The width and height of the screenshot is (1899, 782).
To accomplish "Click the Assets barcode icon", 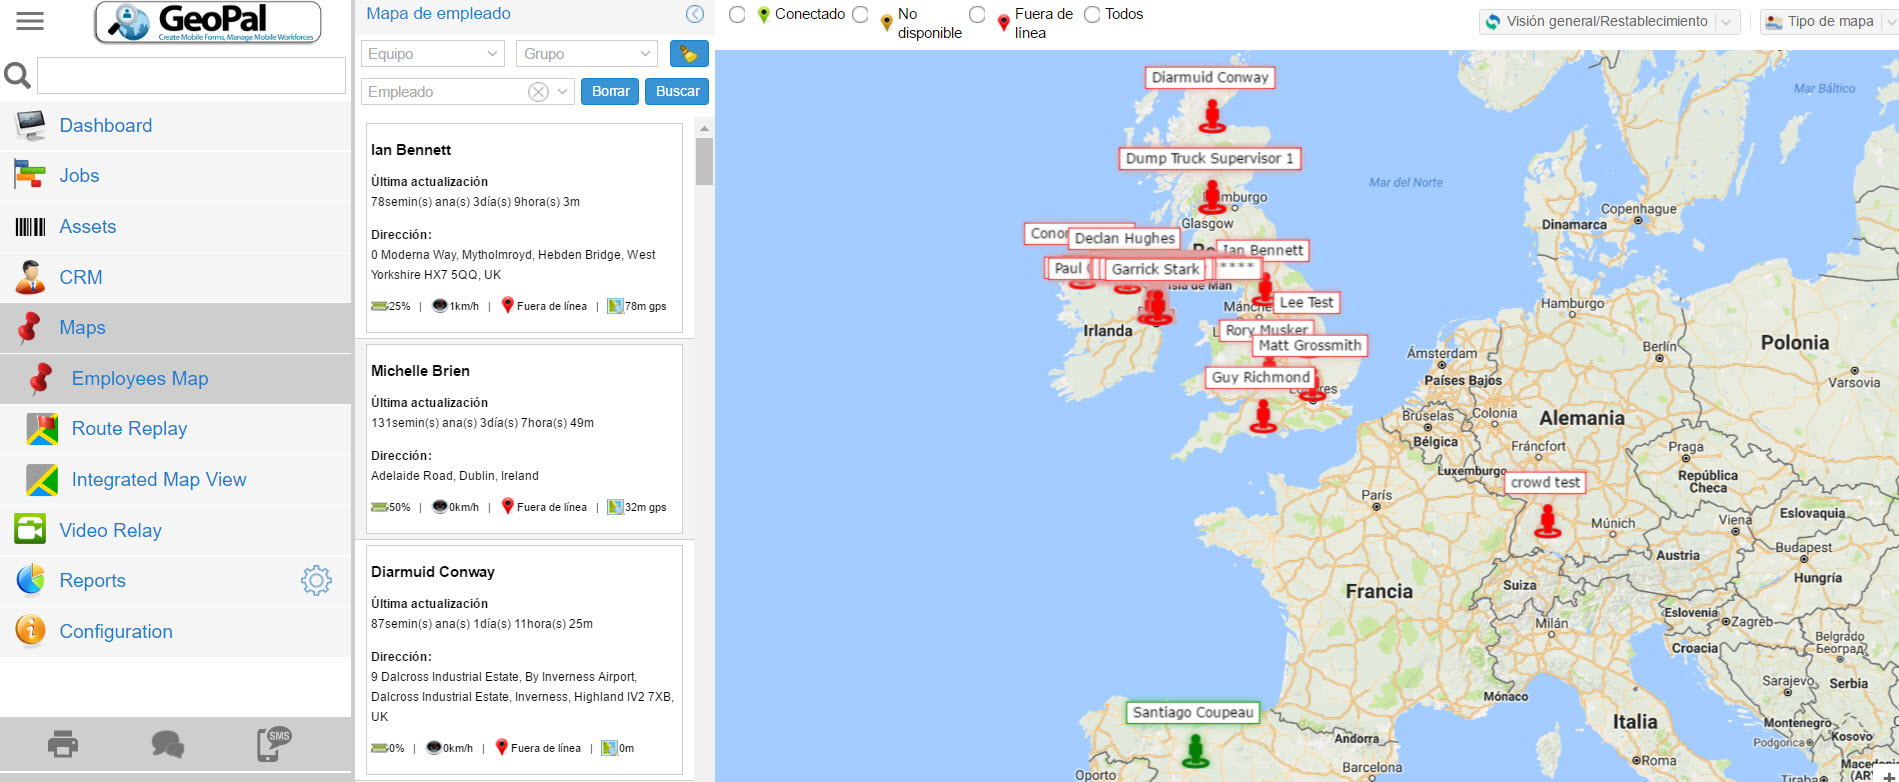I will [x=30, y=227].
